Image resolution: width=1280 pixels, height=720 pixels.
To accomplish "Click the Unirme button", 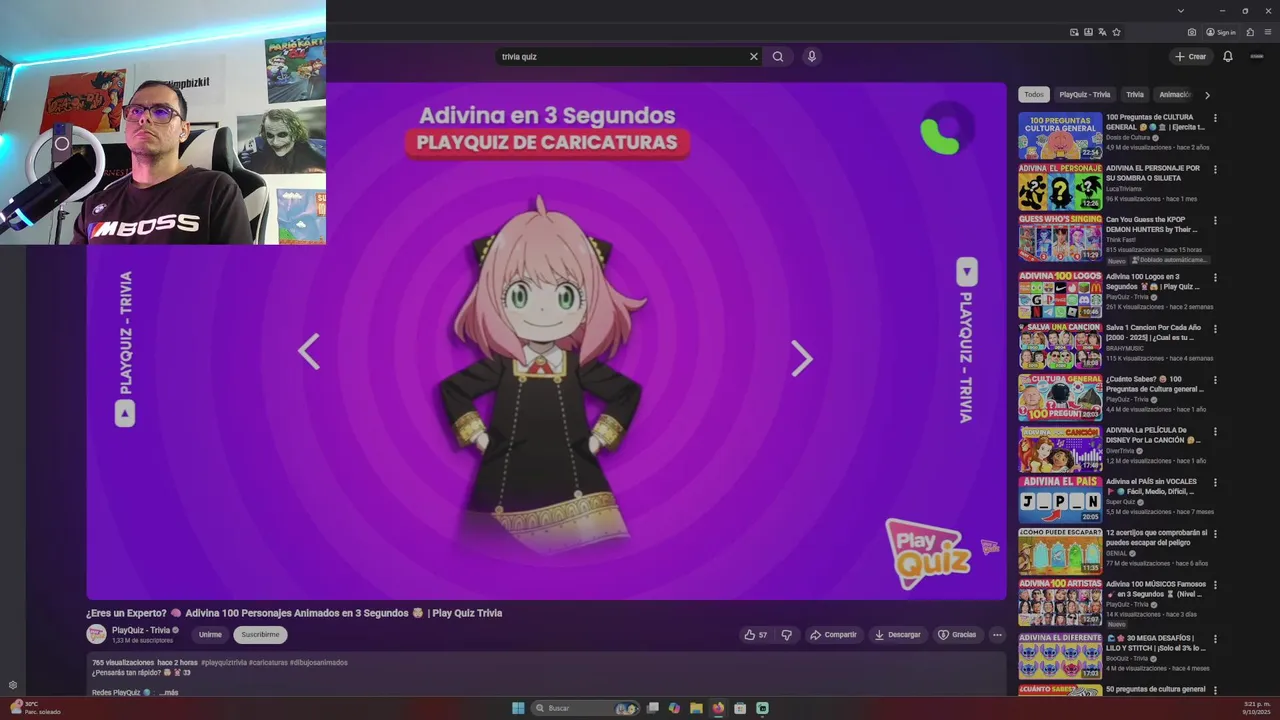I will click(x=210, y=635).
